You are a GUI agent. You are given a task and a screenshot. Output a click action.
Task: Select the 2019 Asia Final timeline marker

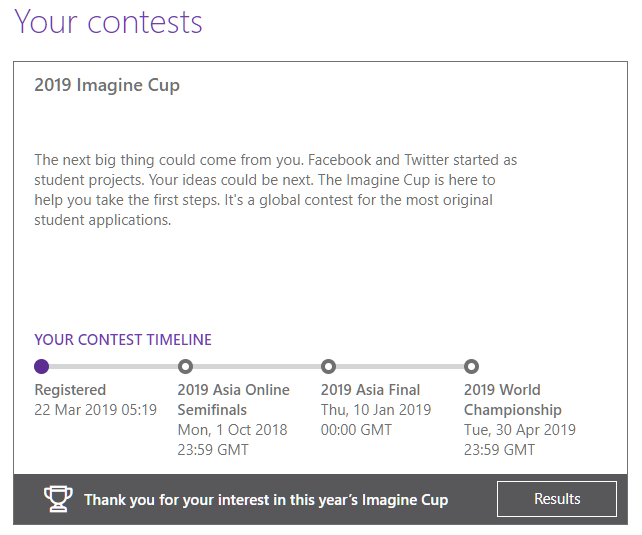click(x=328, y=366)
